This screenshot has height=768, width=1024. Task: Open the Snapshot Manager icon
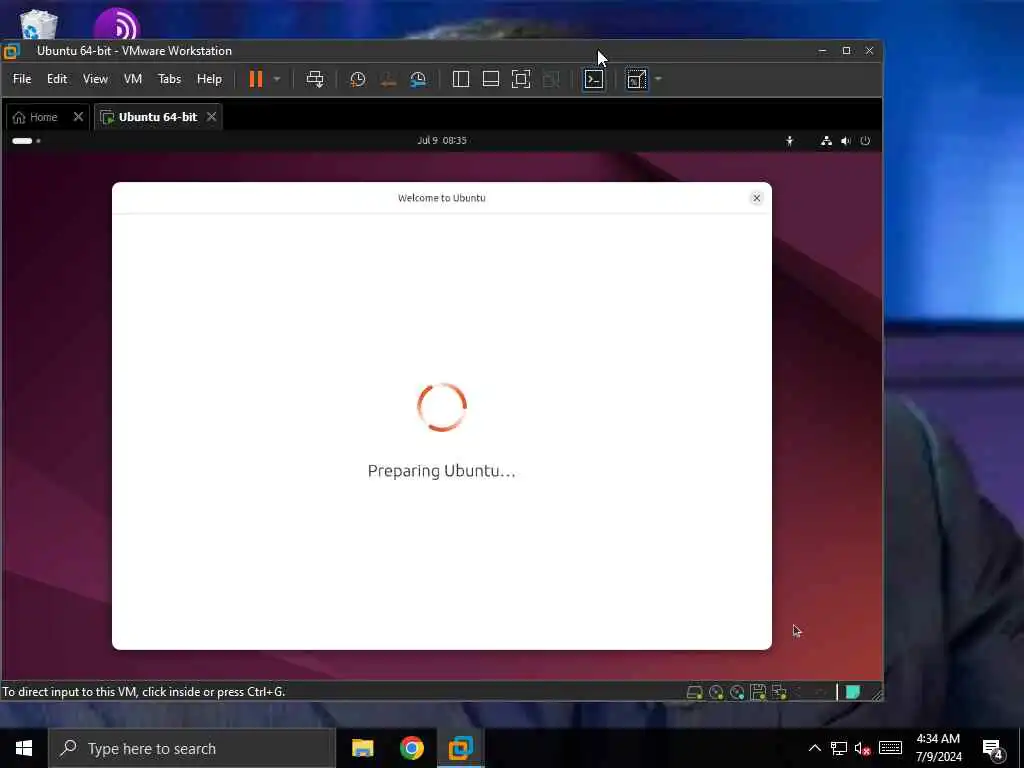418,79
